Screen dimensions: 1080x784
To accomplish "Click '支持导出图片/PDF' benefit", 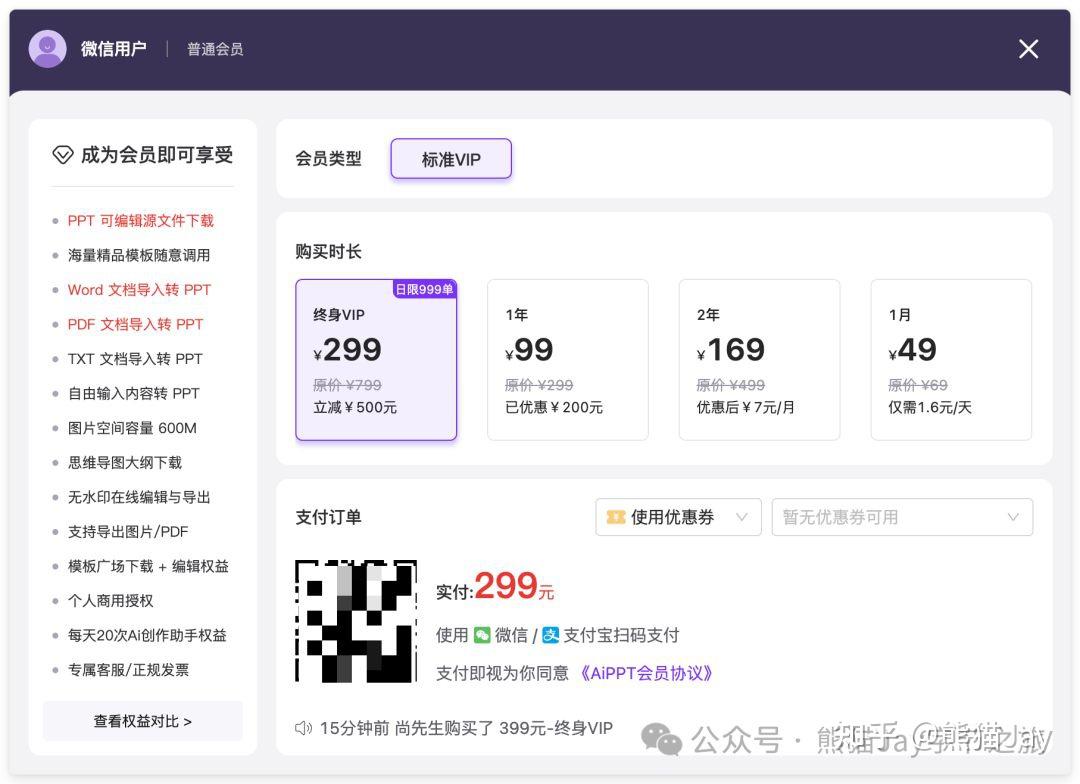I will pyautogui.click(x=128, y=532).
